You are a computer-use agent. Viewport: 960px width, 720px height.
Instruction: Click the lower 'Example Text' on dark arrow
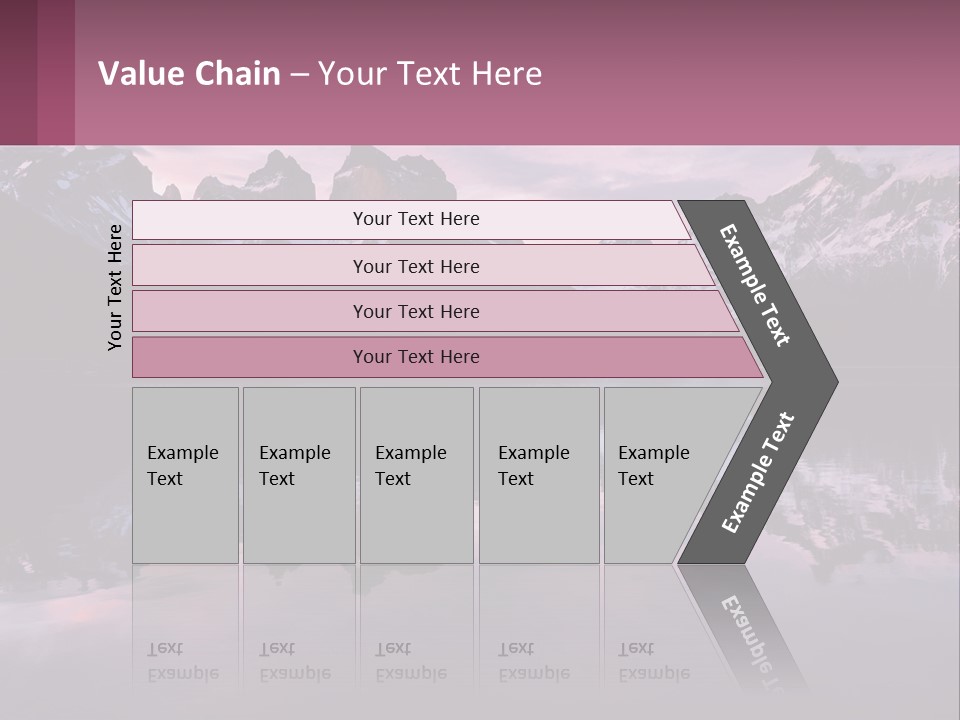tap(758, 473)
